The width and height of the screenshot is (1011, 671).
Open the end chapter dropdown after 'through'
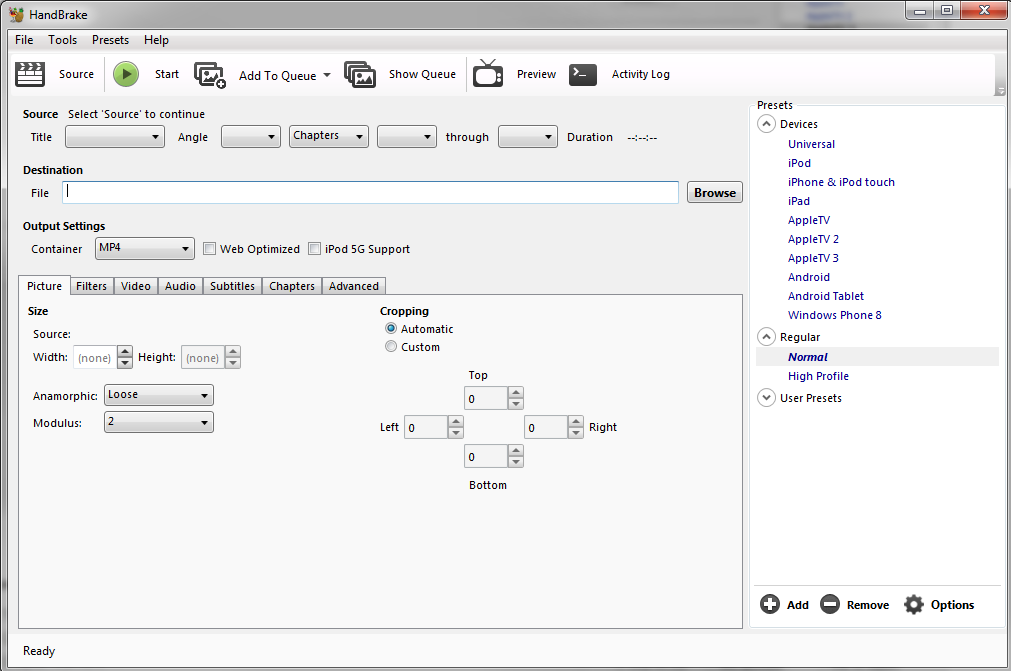[x=527, y=137]
